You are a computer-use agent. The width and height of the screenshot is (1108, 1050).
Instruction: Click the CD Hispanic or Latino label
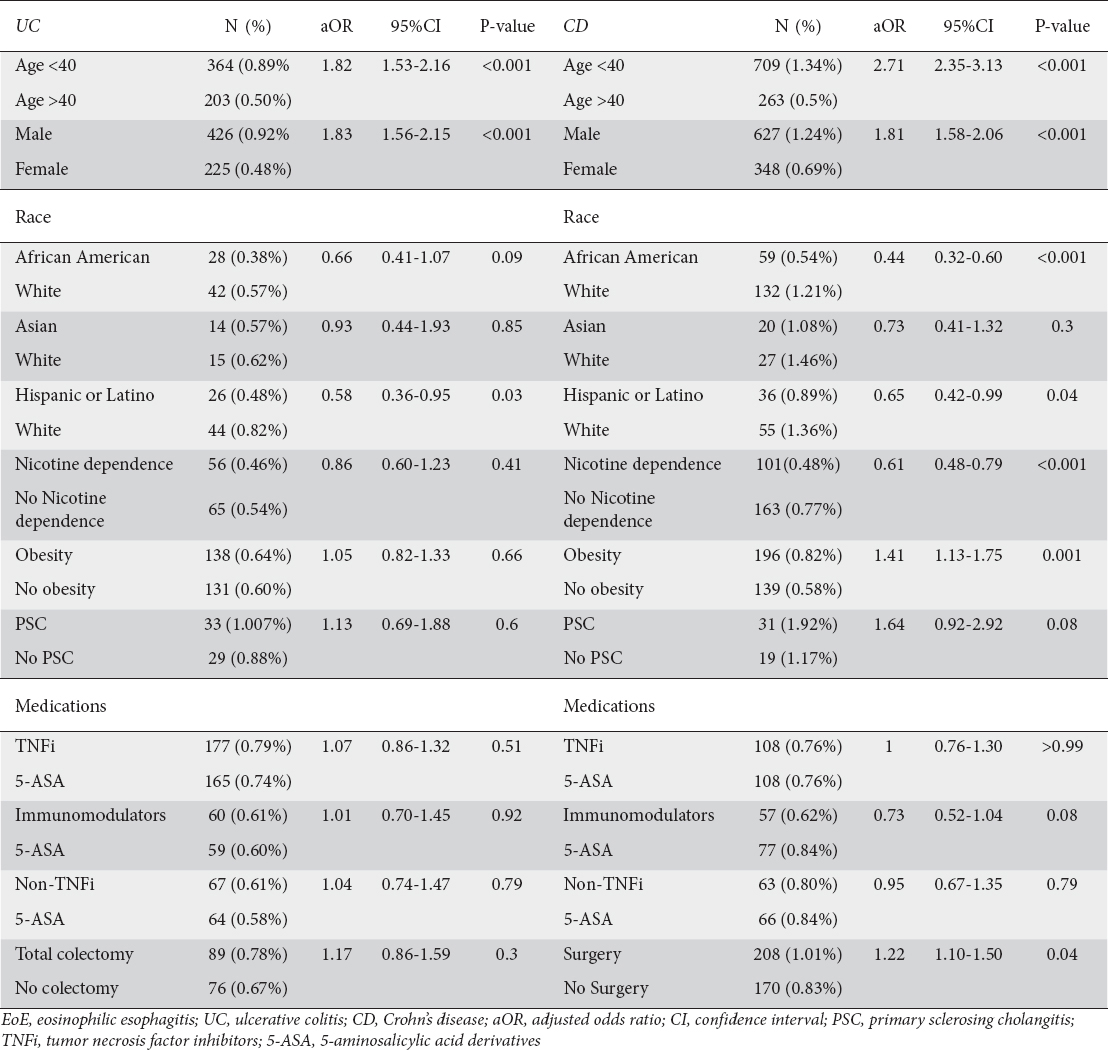coord(633,395)
